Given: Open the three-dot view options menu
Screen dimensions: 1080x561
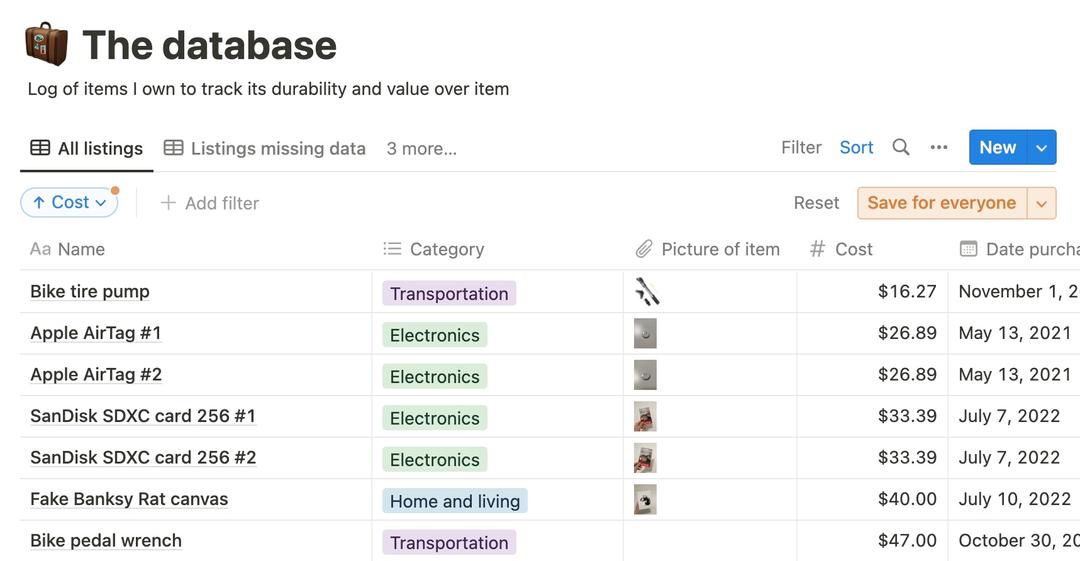Looking at the screenshot, I should (939, 148).
